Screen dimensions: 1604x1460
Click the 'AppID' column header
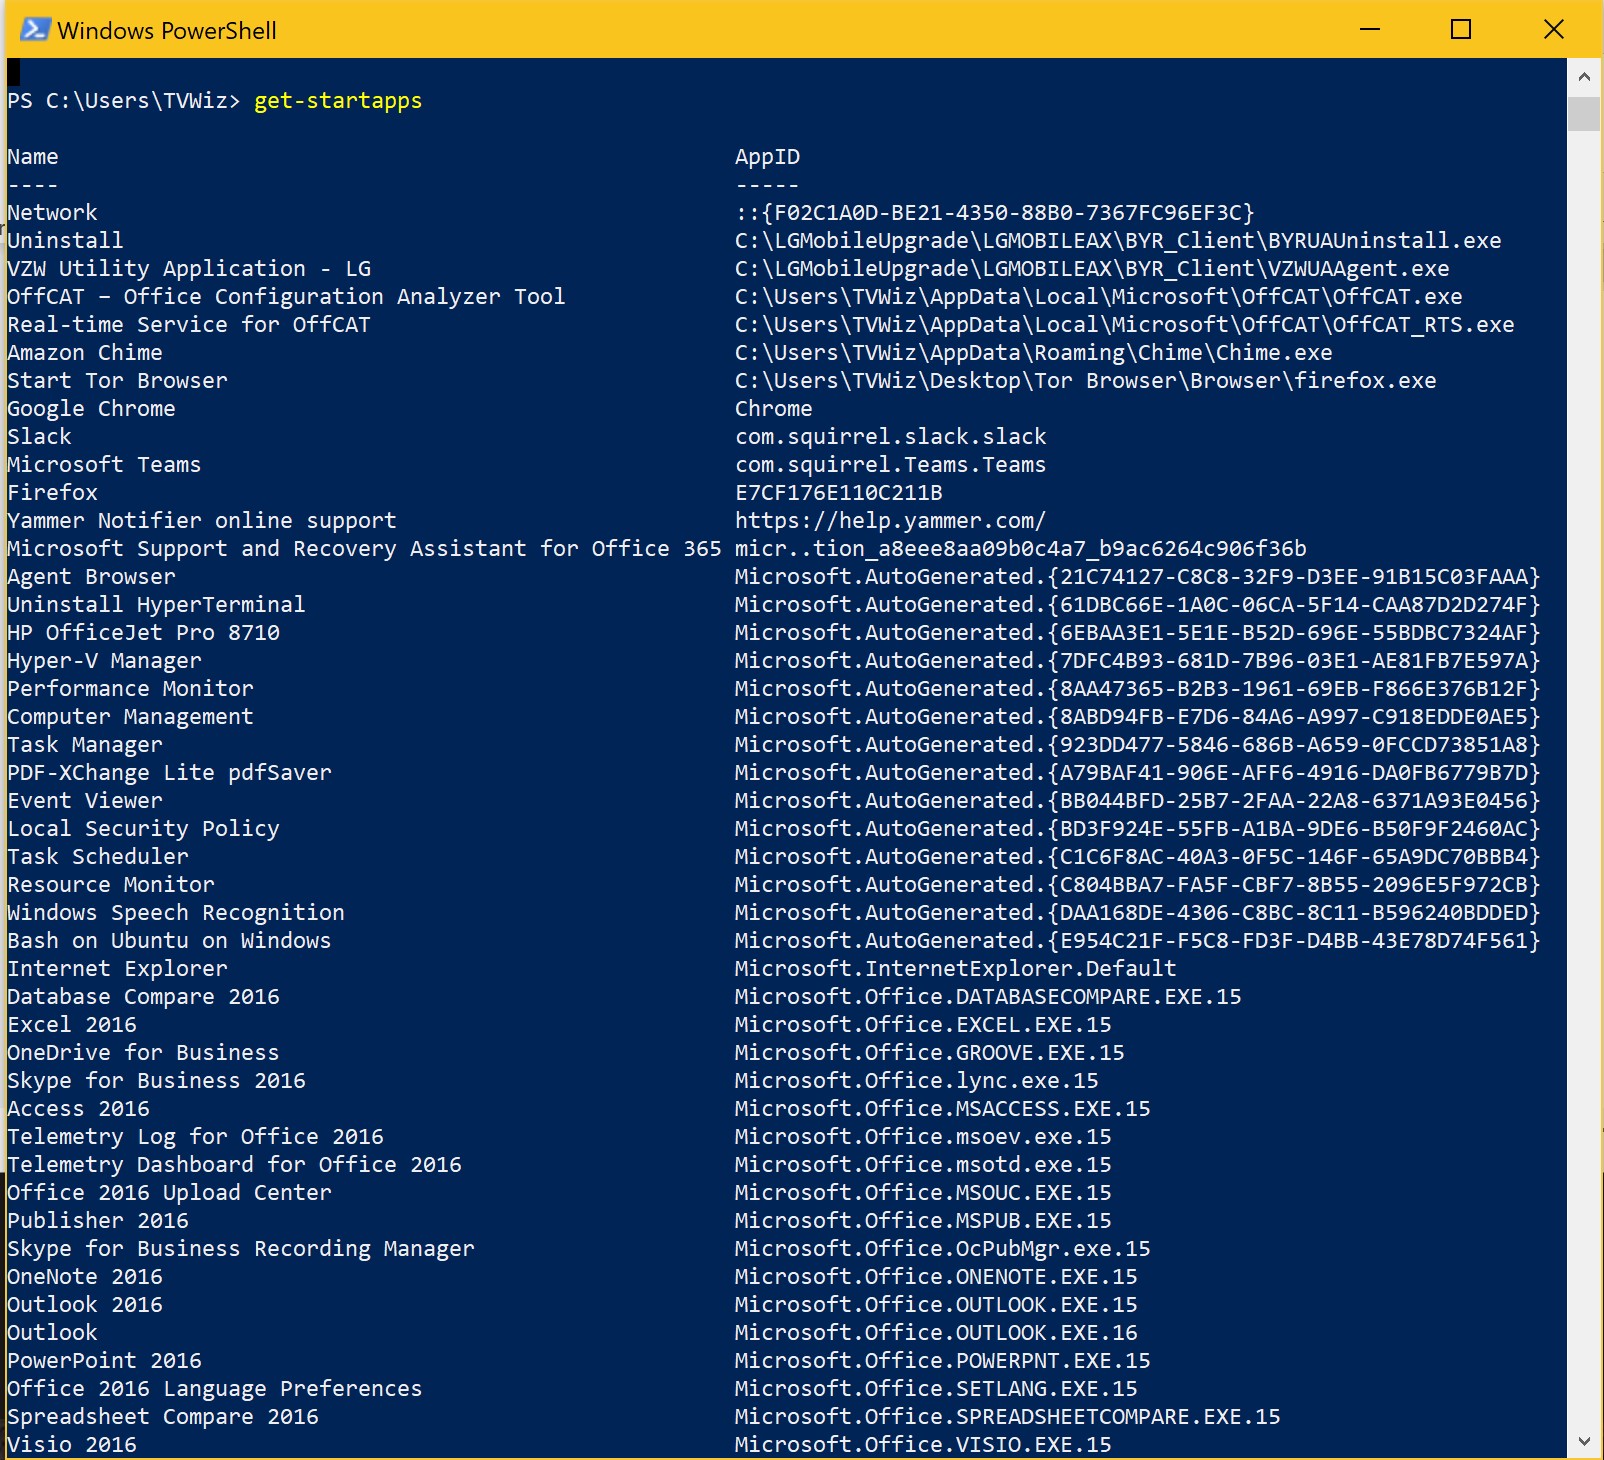click(767, 157)
